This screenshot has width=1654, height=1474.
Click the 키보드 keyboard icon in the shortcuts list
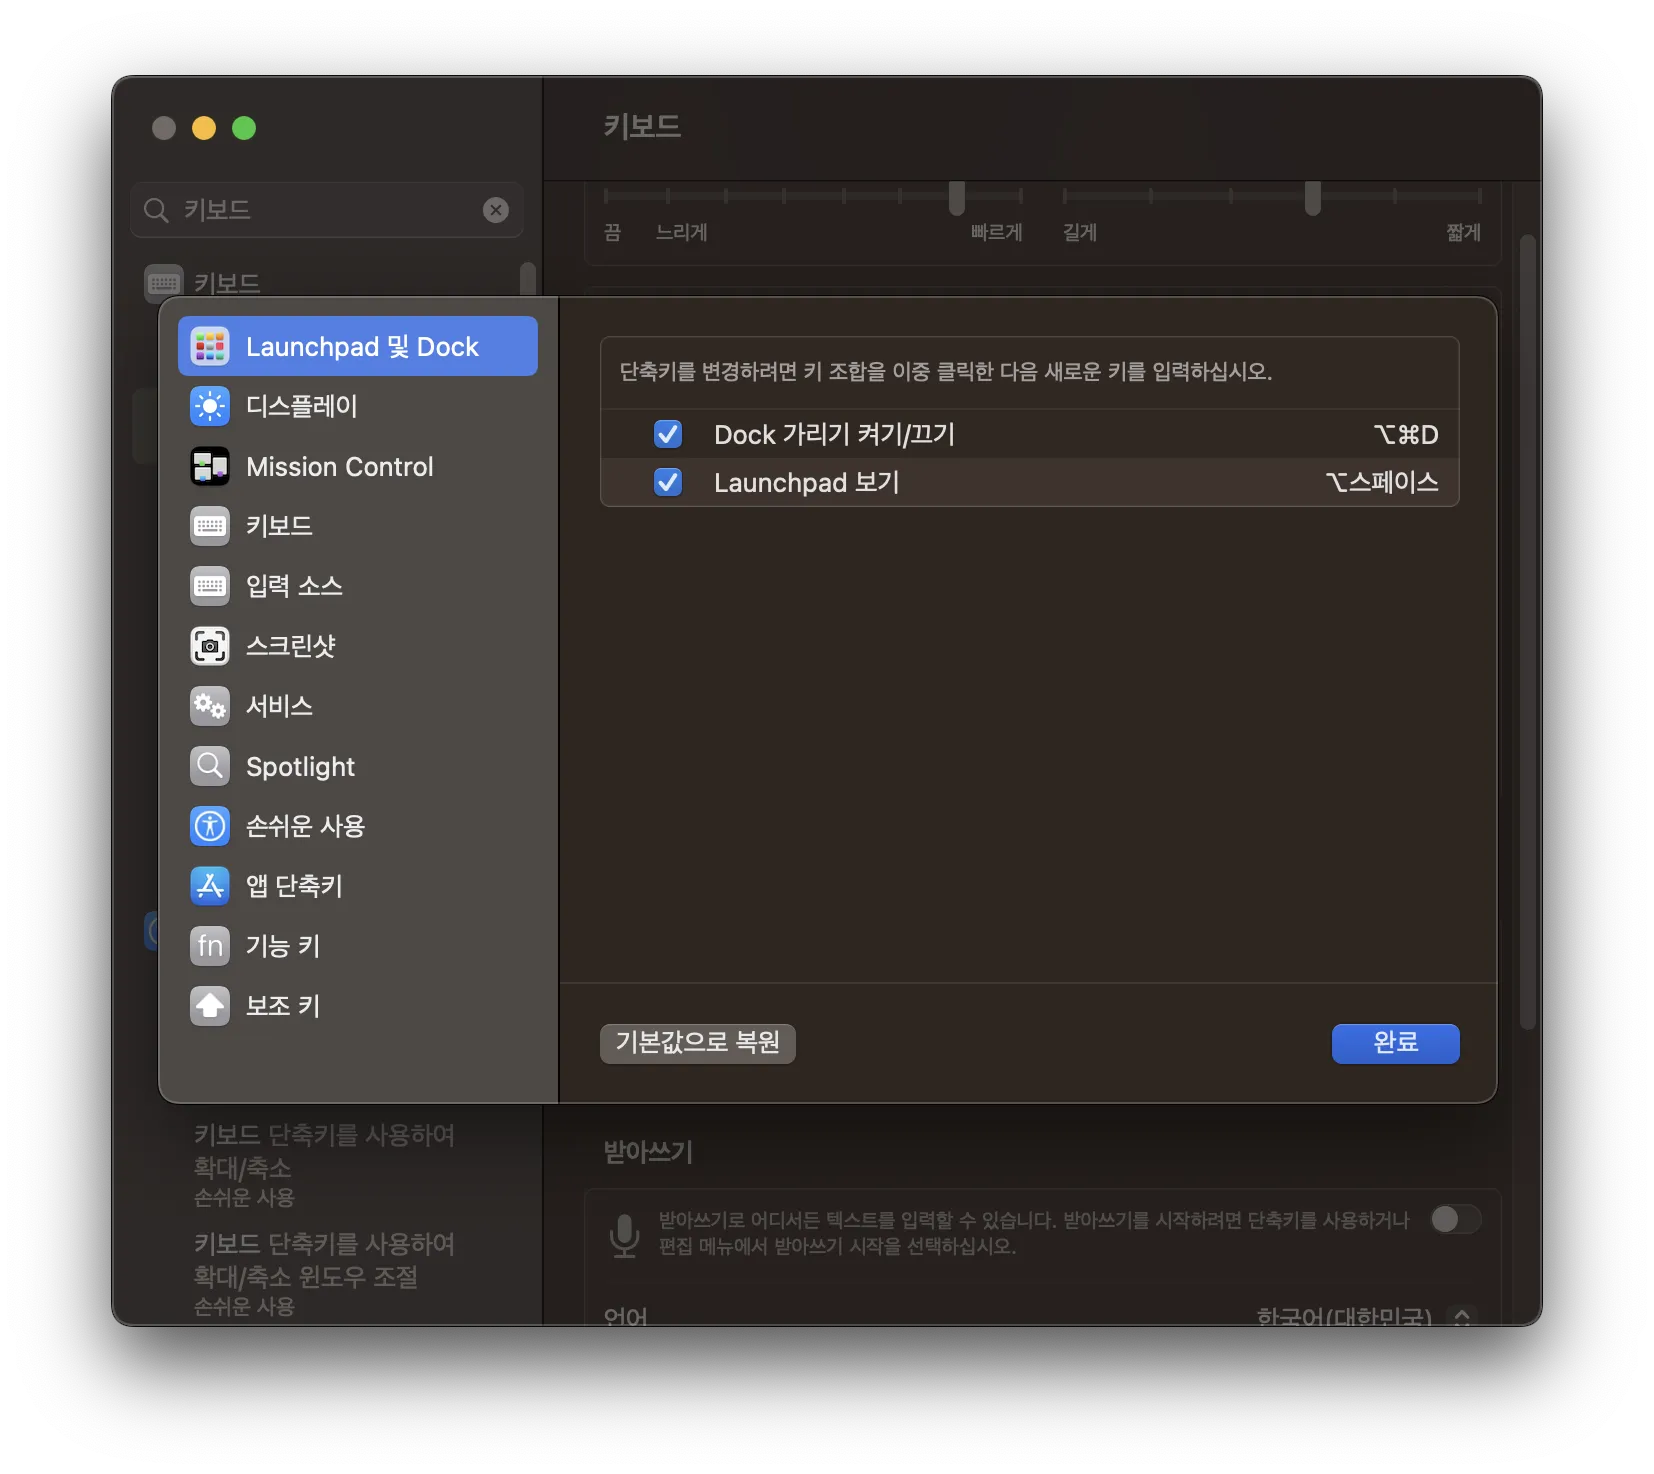210,526
